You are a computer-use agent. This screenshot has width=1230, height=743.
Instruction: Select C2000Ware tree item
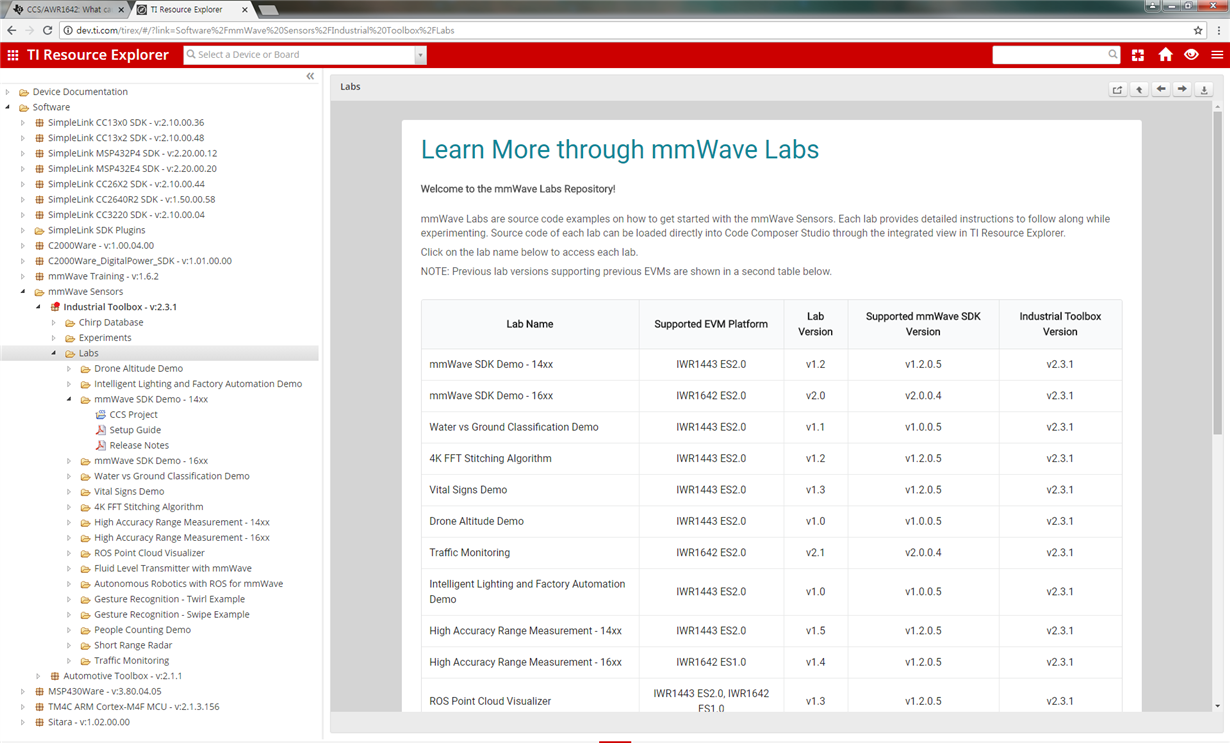pyautogui.click(x=101, y=245)
